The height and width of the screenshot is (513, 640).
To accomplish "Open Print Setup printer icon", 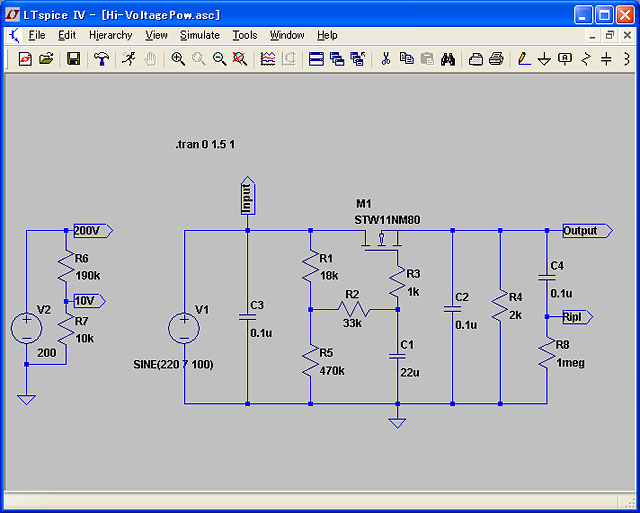I will click(476, 60).
